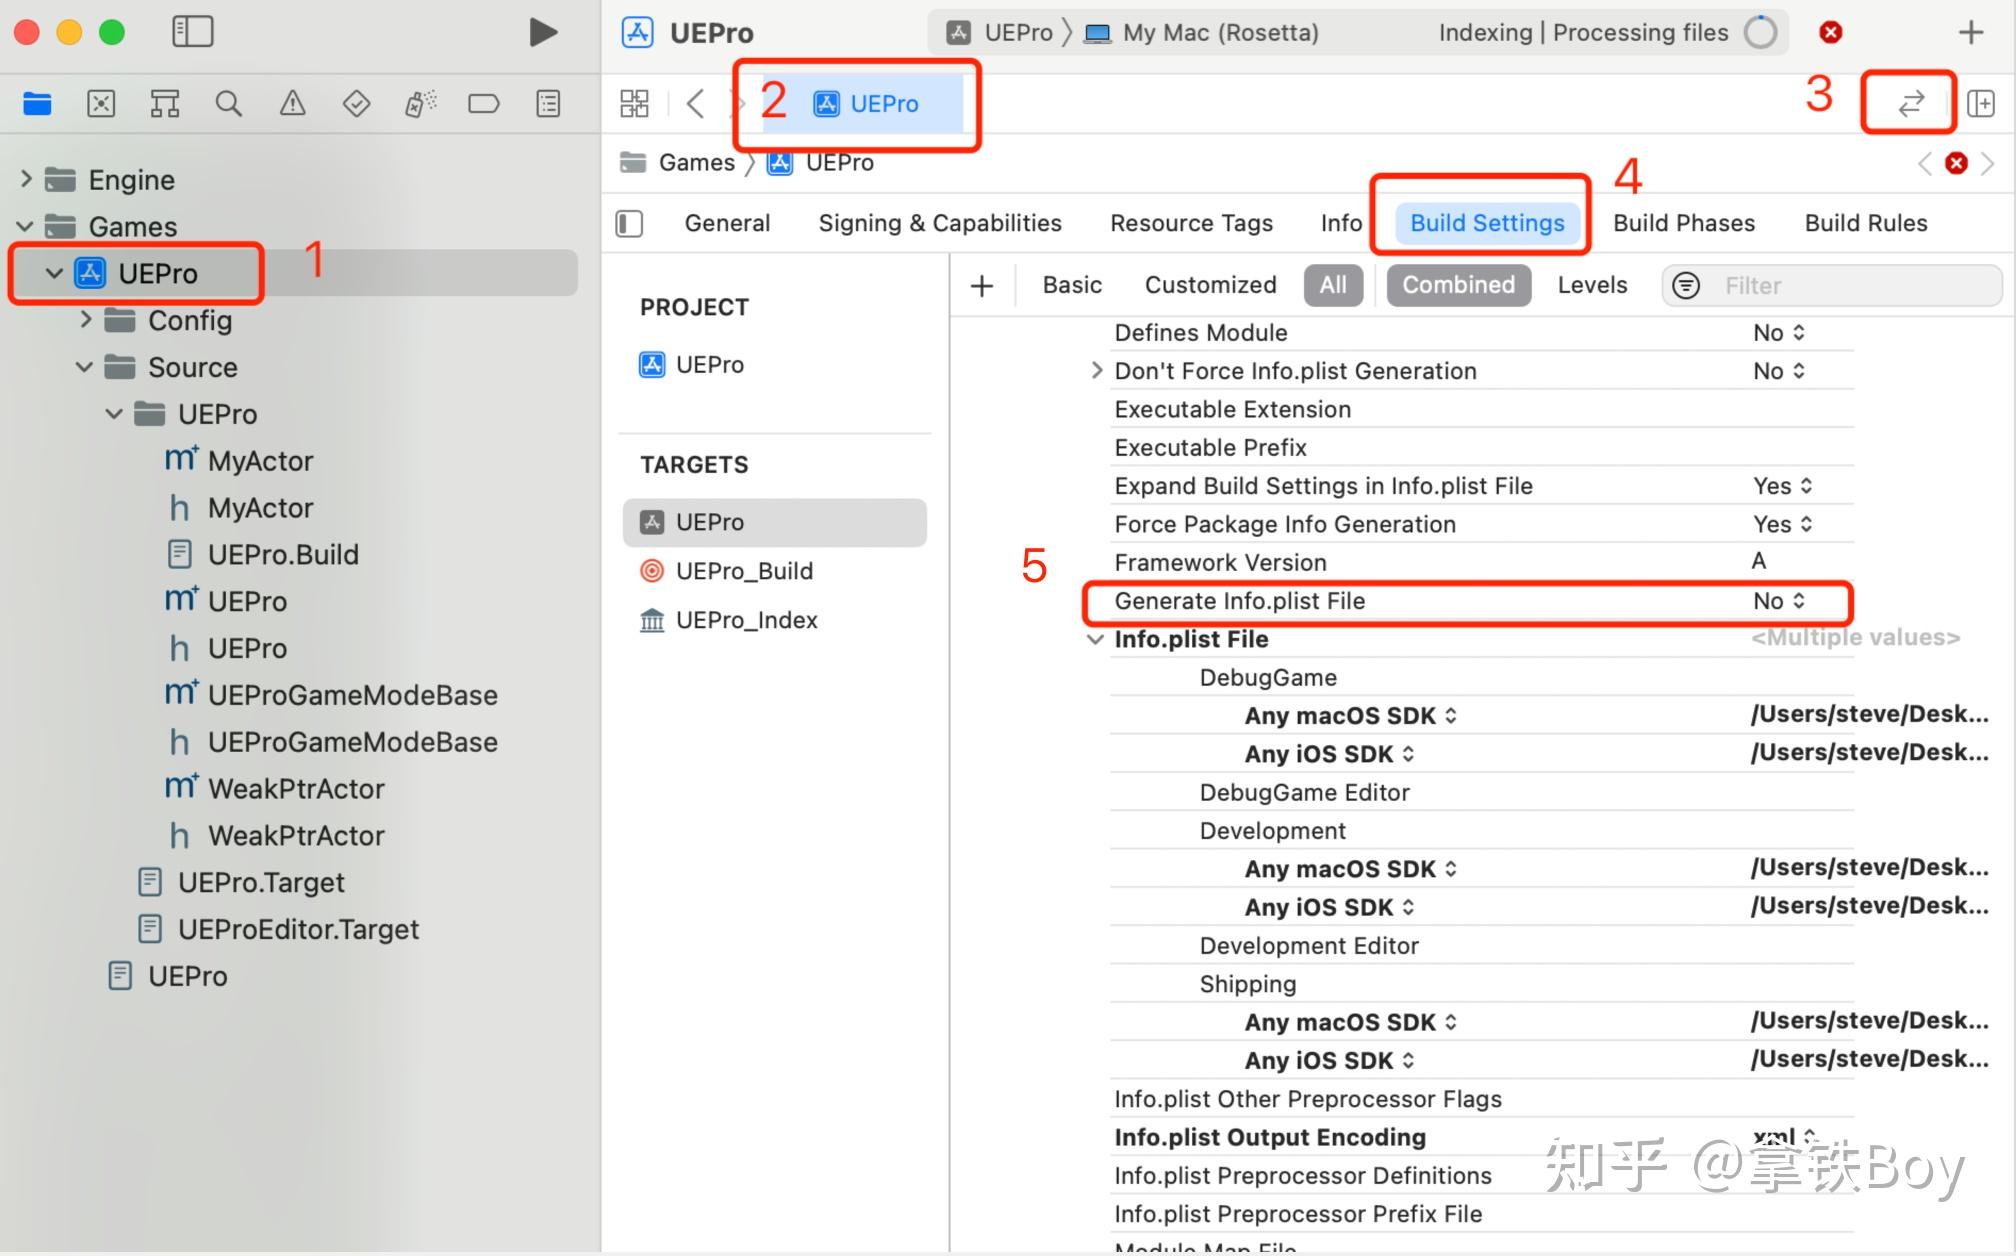The width and height of the screenshot is (2016, 1256).
Task: Switch to Signing & Capabilities tab
Action: pos(940,223)
